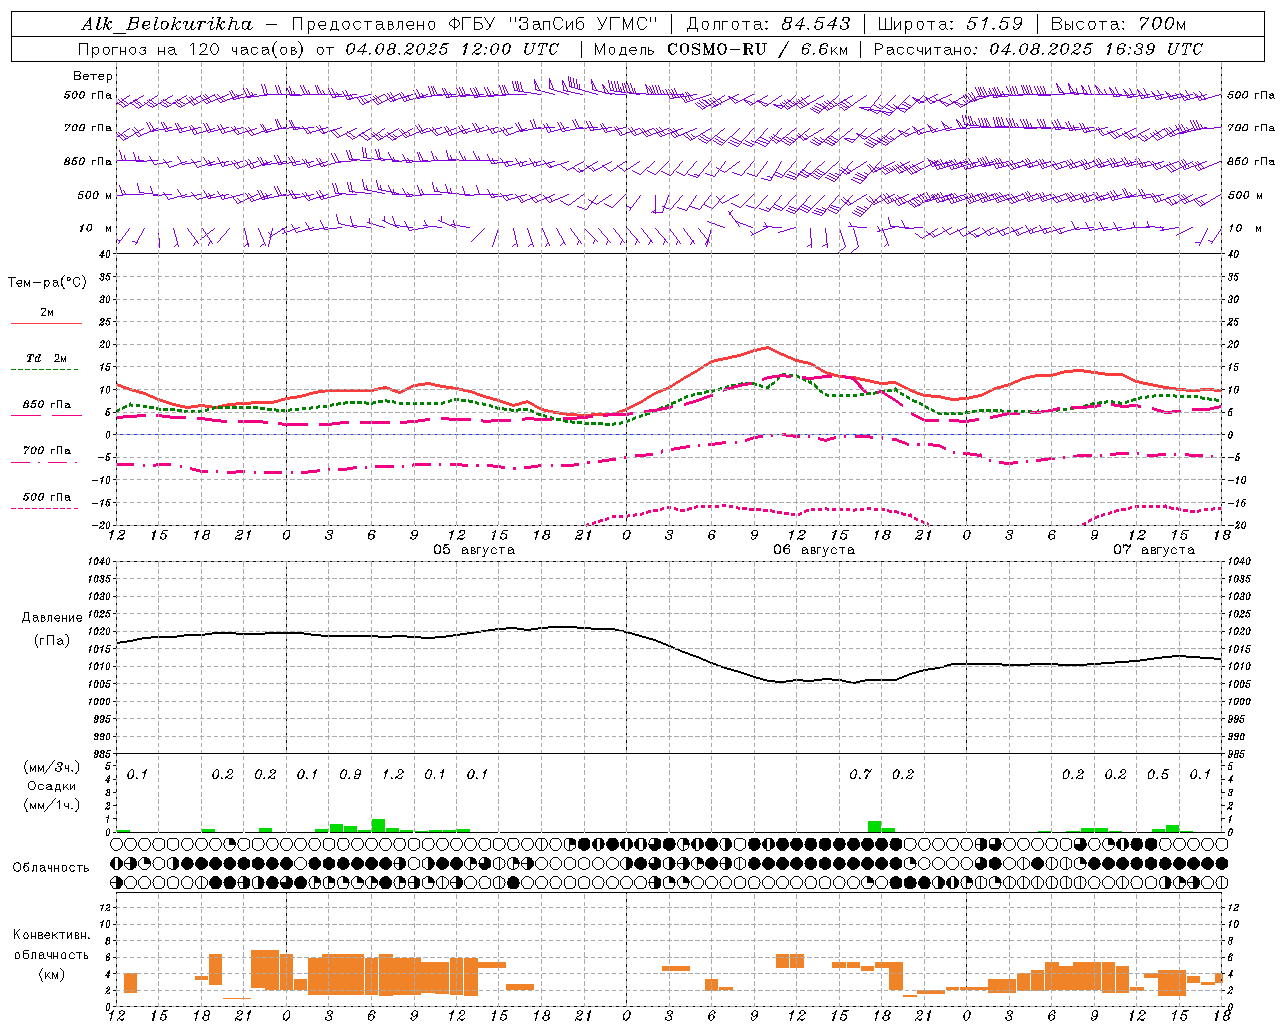Click the 'Td 2м' dashed legend sample
The image size is (1280, 1024).
44,370
